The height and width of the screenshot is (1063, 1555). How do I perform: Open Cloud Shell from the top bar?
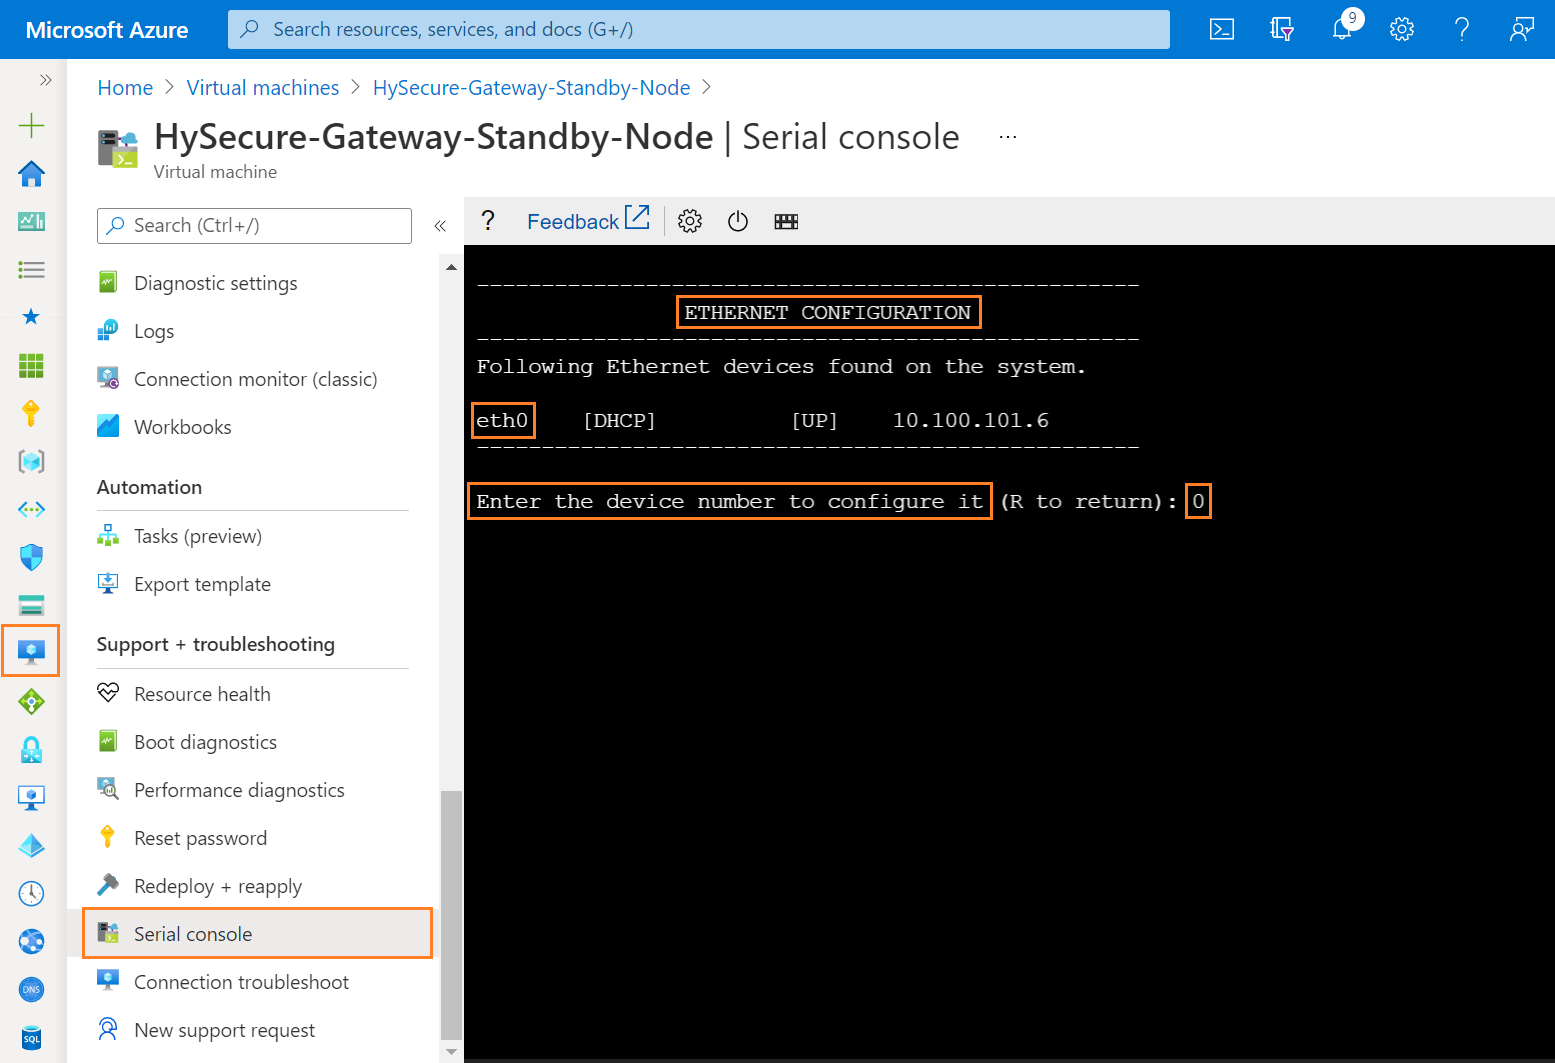[x=1222, y=29]
